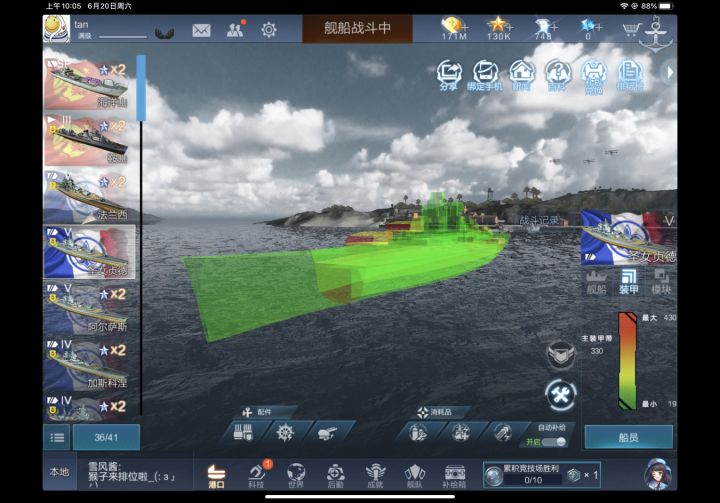Screen dimensions: 720x503
Task: Open the 后勤 logistics menu
Action: tap(336, 476)
